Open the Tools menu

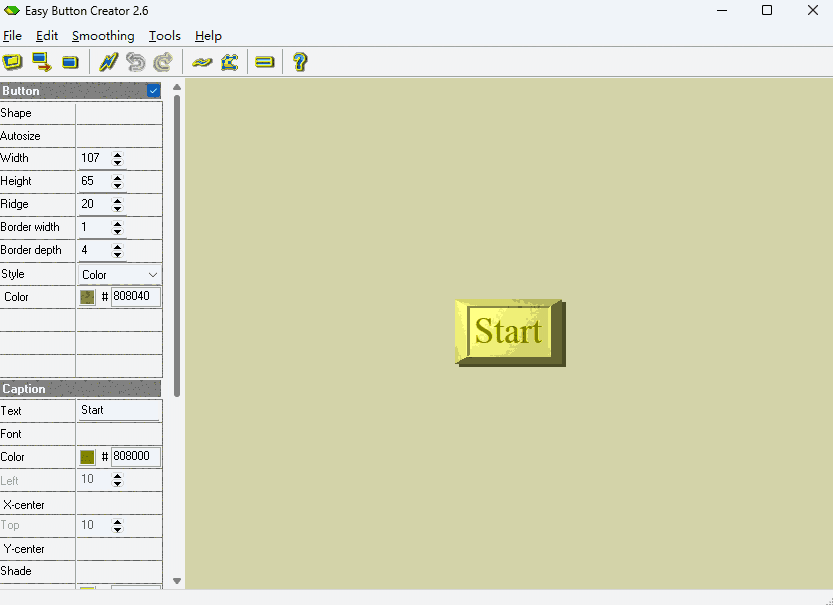click(x=164, y=35)
